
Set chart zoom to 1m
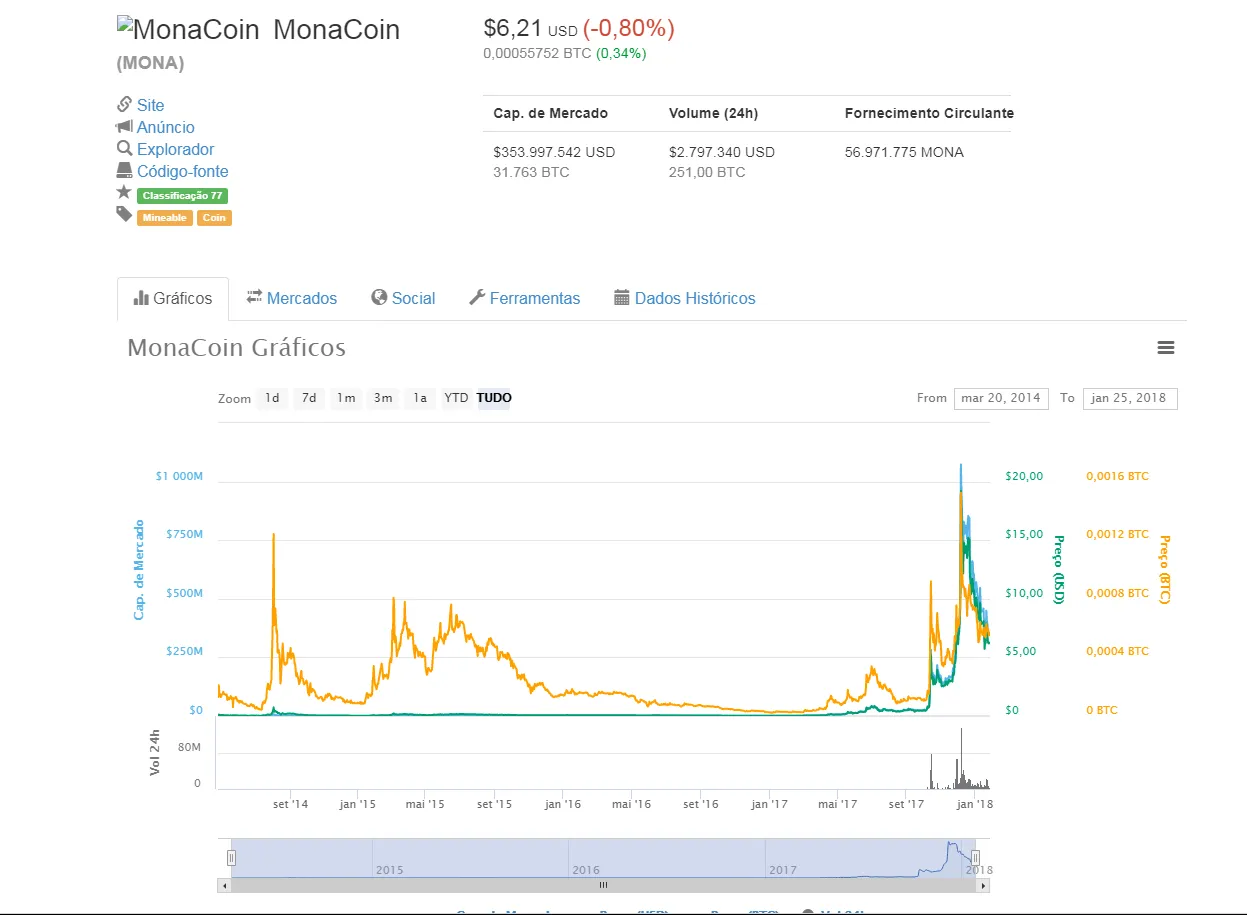coord(346,398)
